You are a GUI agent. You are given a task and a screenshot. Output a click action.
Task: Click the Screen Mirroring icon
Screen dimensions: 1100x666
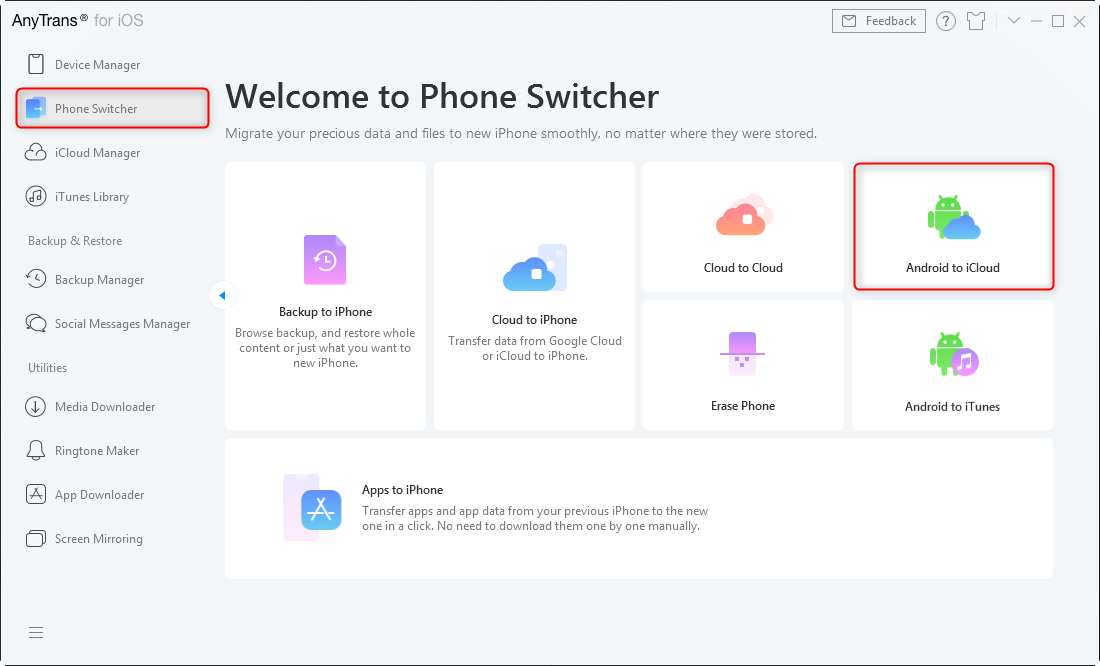[36, 538]
